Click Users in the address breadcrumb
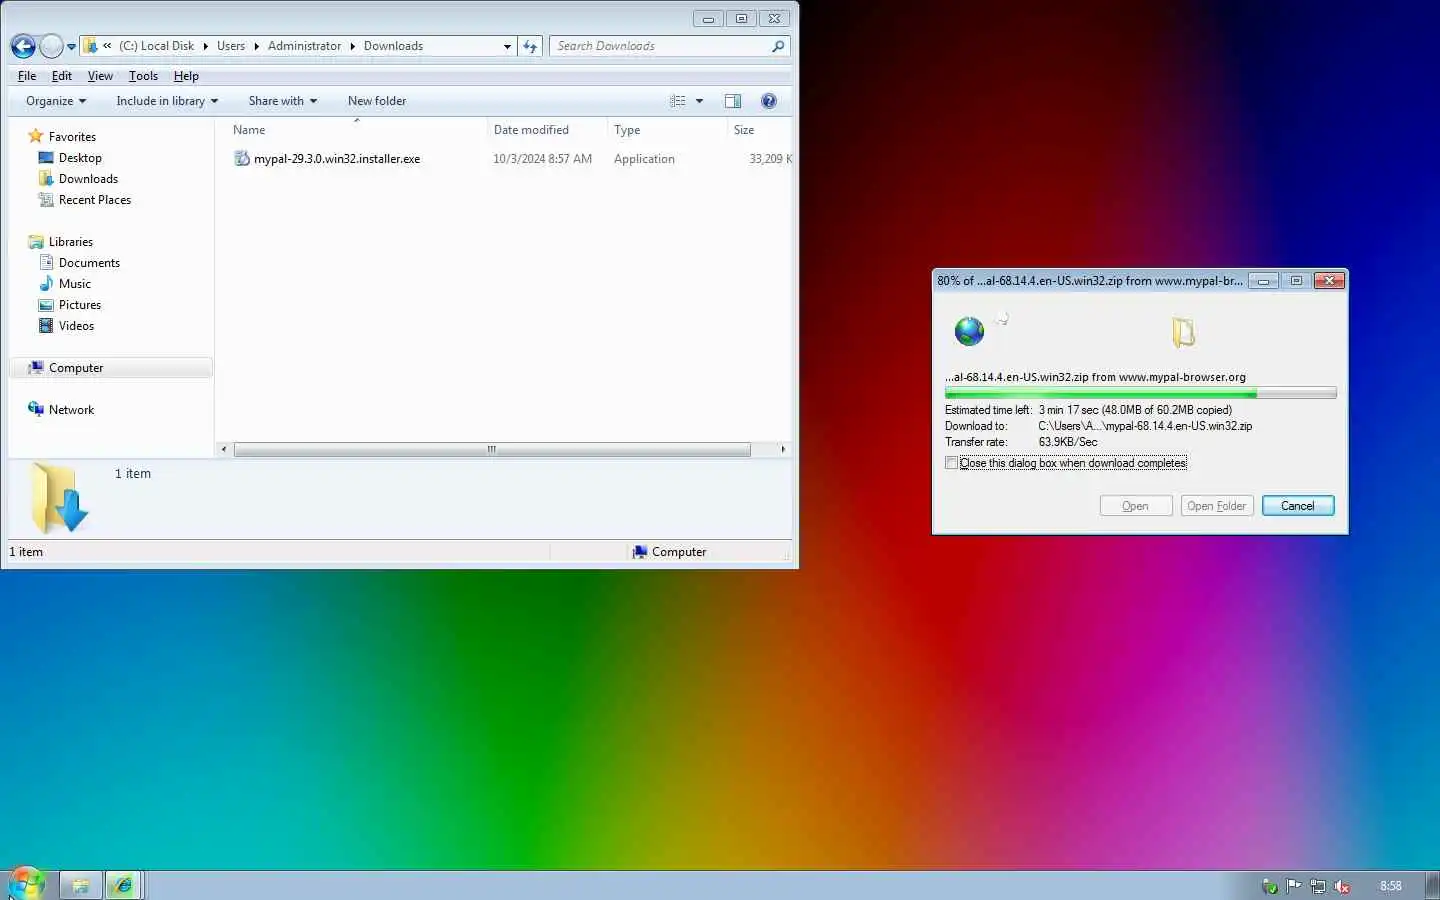Screen dimensions: 1440x900 coord(231,46)
